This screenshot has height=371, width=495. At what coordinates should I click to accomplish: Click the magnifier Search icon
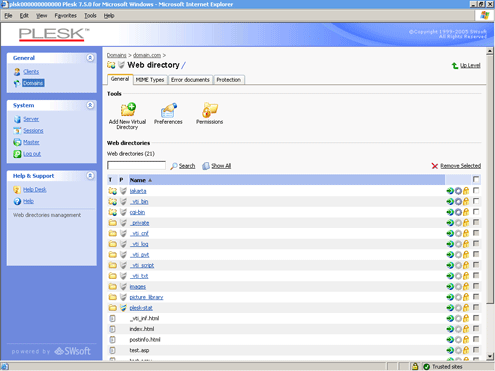coord(174,166)
